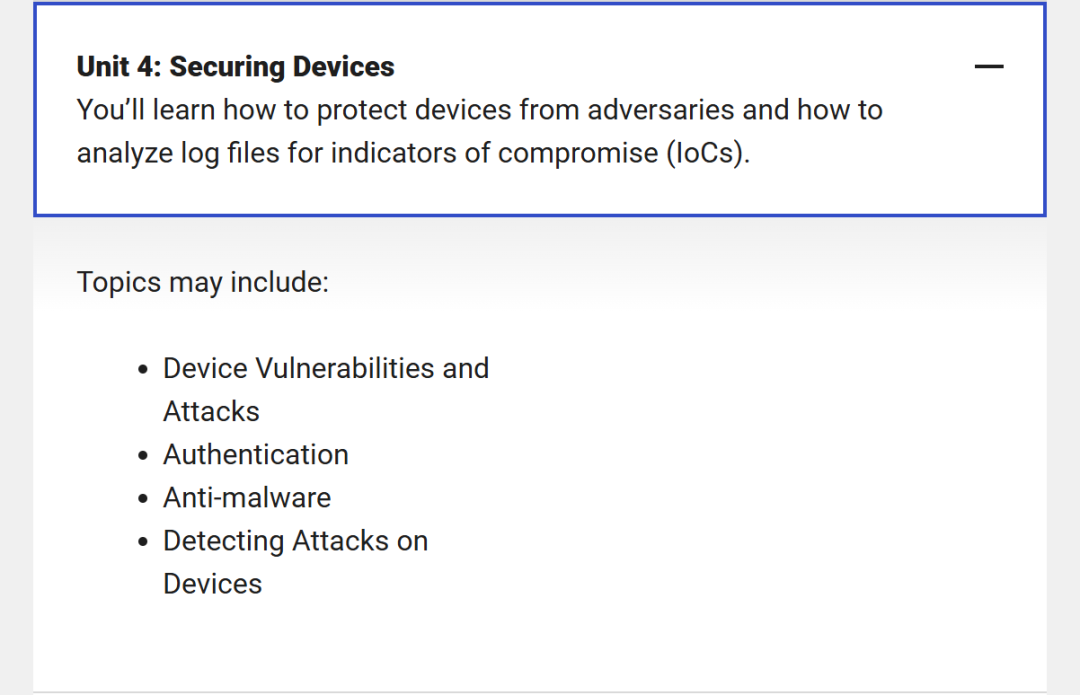Select the "Authentication" topic
Screen dimensions: 1080x695
pos(256,455)
